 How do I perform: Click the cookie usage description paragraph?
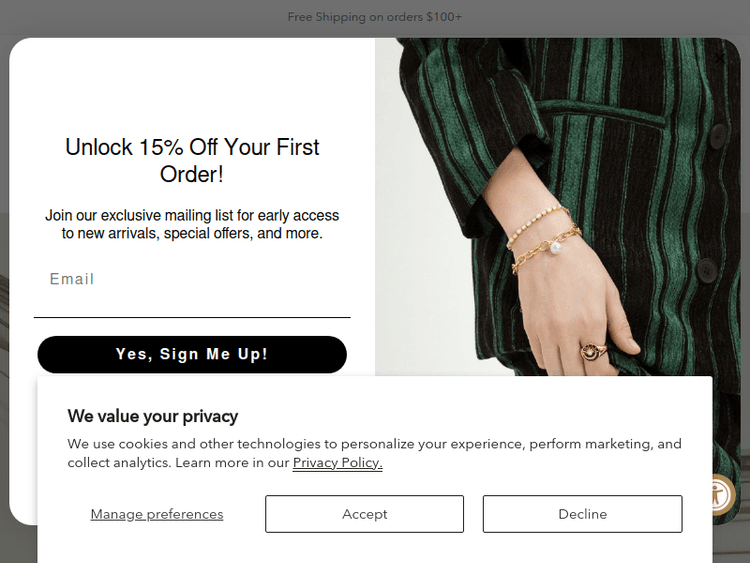tap(374, 453)
